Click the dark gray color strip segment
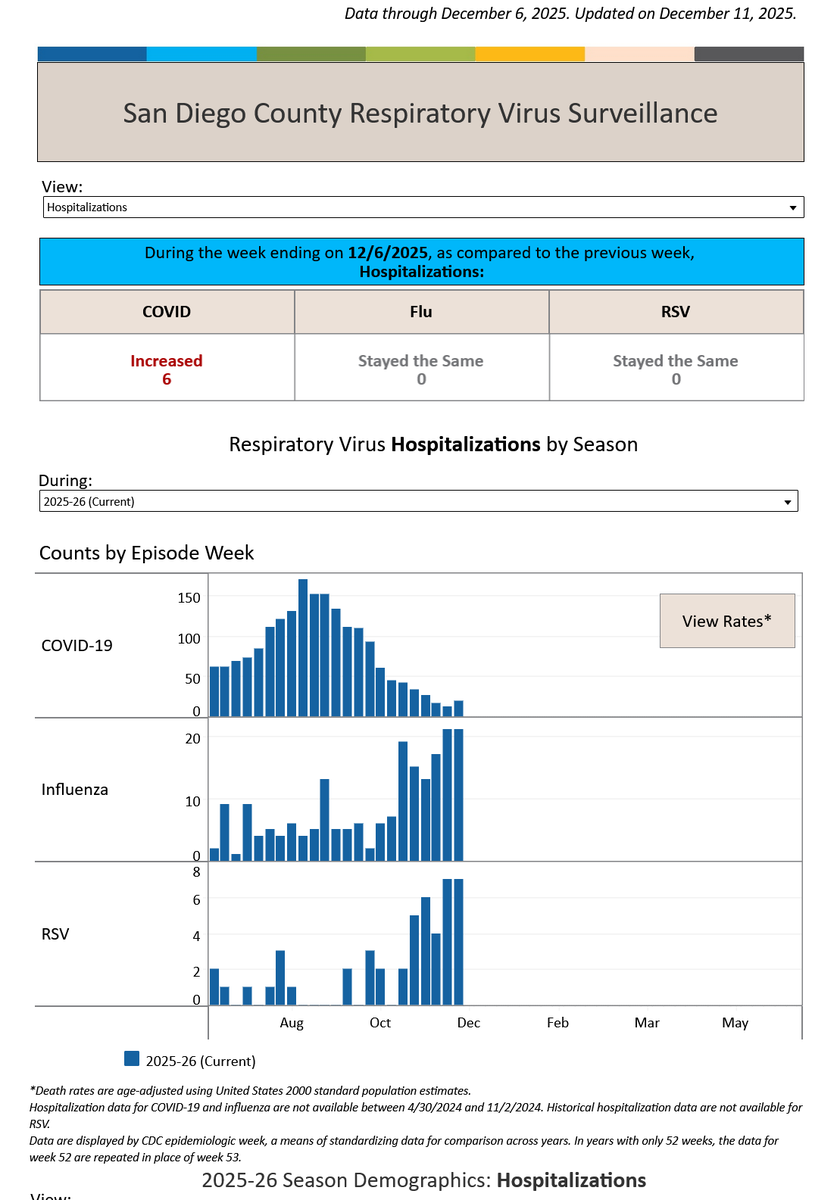Image resolution: width=837 pixels, height=1200 pixels. pos(749,54)
